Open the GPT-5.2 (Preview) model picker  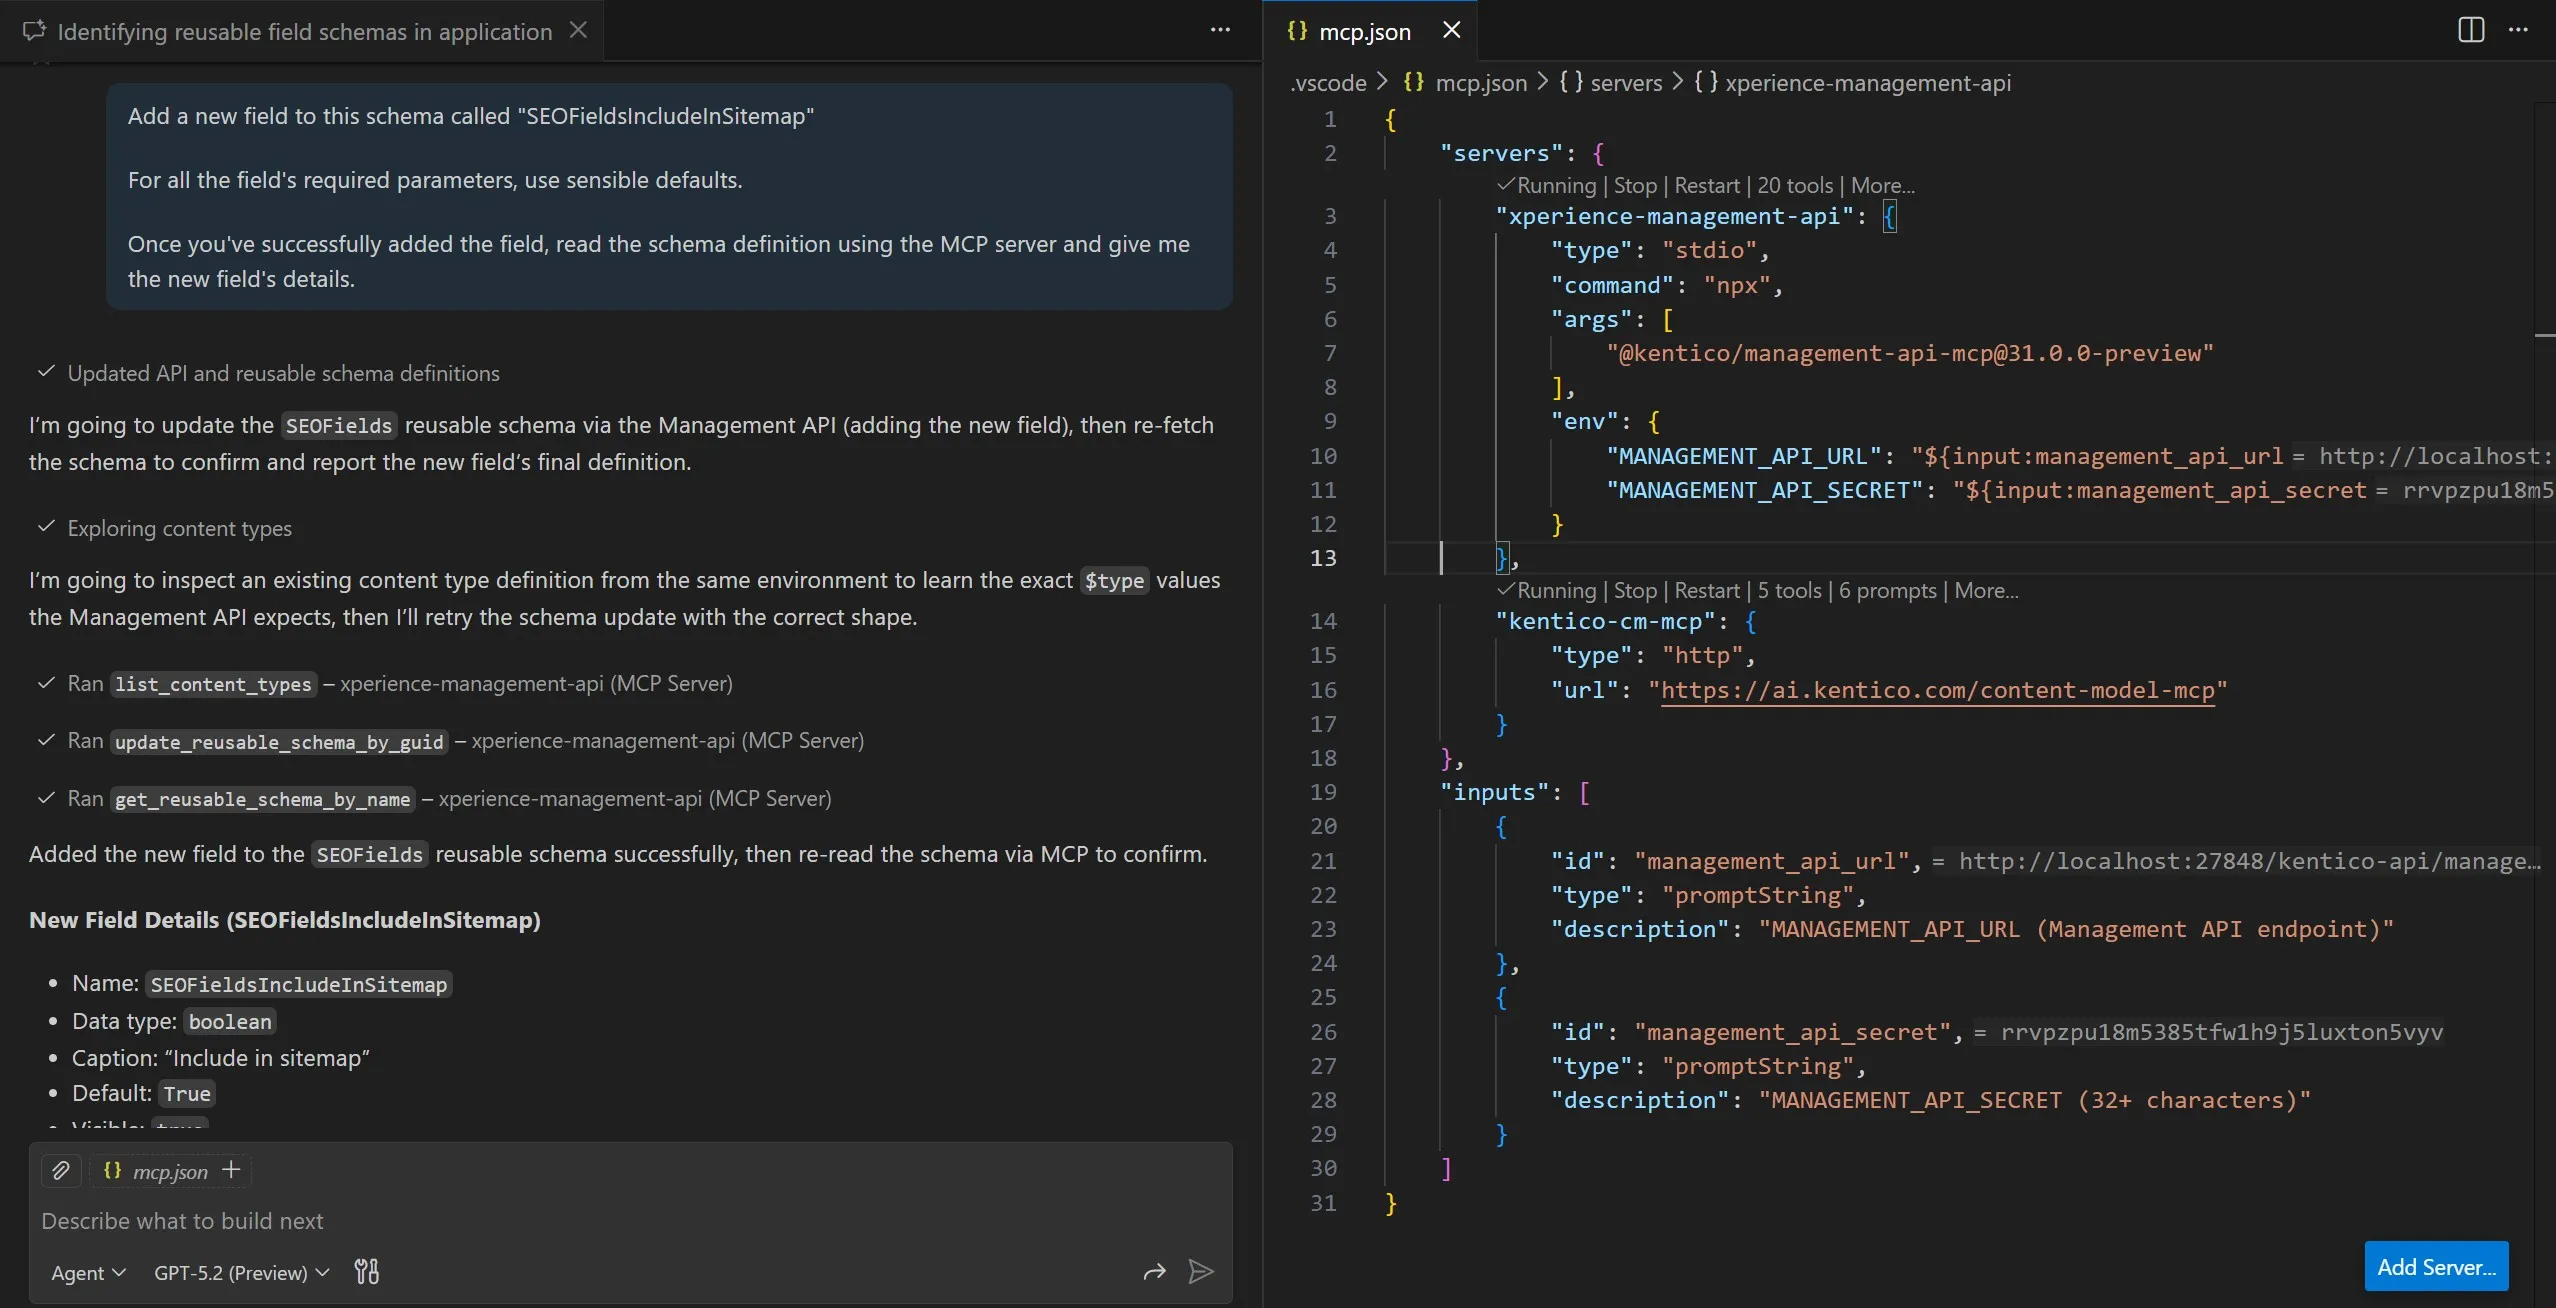pos(241,1273)
